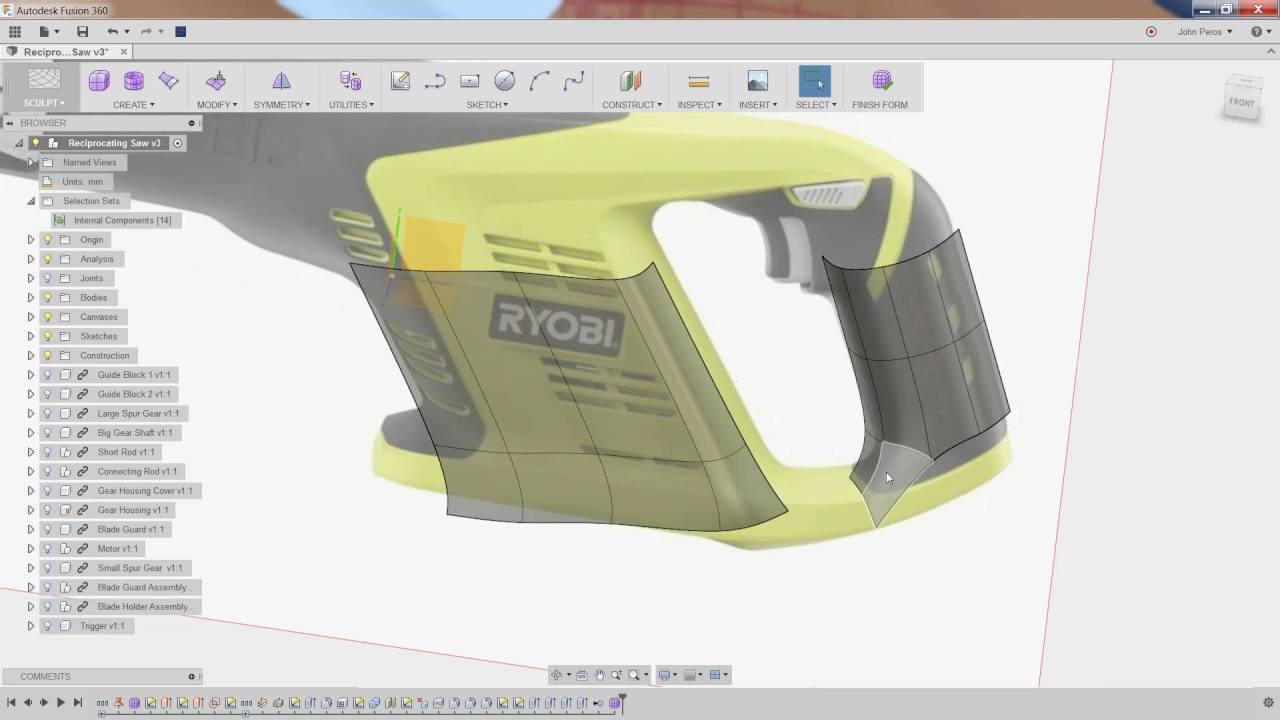Toggle visibility bulb of Canvases folder

[47, 317]
